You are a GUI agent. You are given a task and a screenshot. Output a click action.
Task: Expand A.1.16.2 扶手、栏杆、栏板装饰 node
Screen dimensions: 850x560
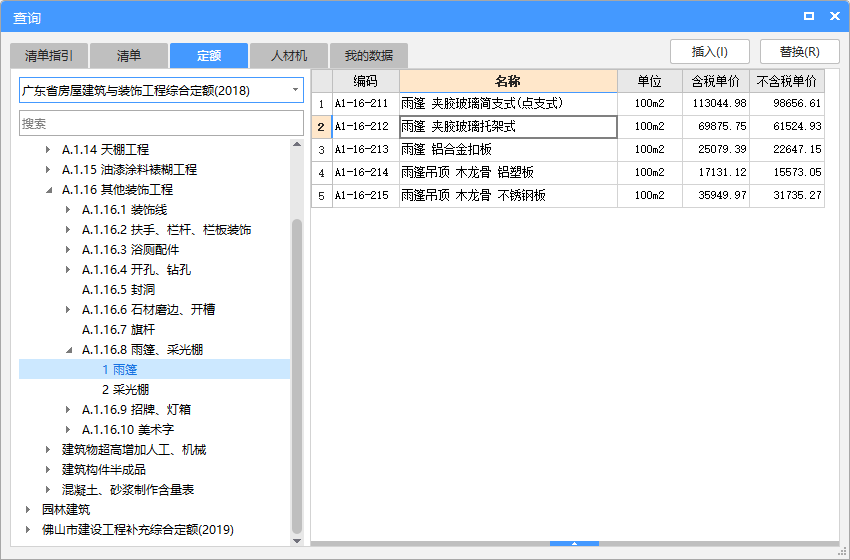[x=68, y=230]
